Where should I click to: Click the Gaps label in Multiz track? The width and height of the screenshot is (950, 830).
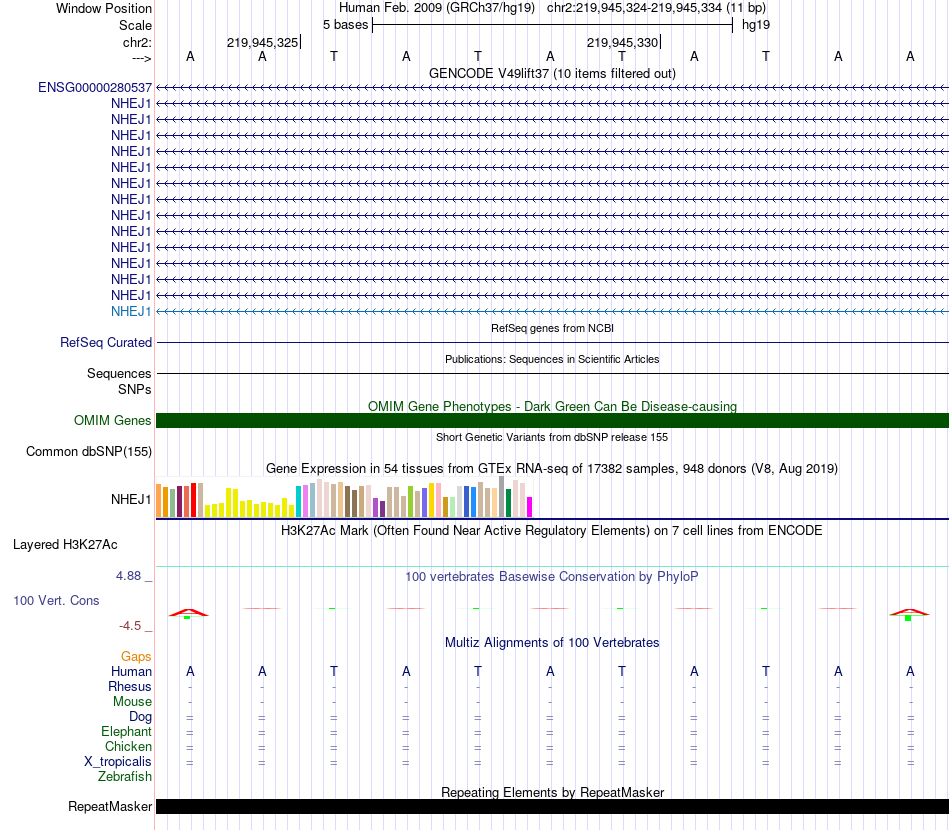(136, 657)
